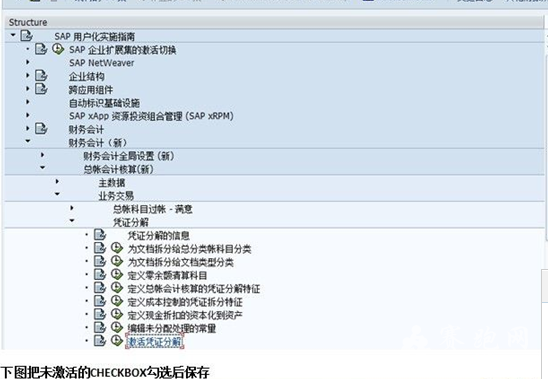Expand the 自动标识基础设施 node

coord(28,102)
